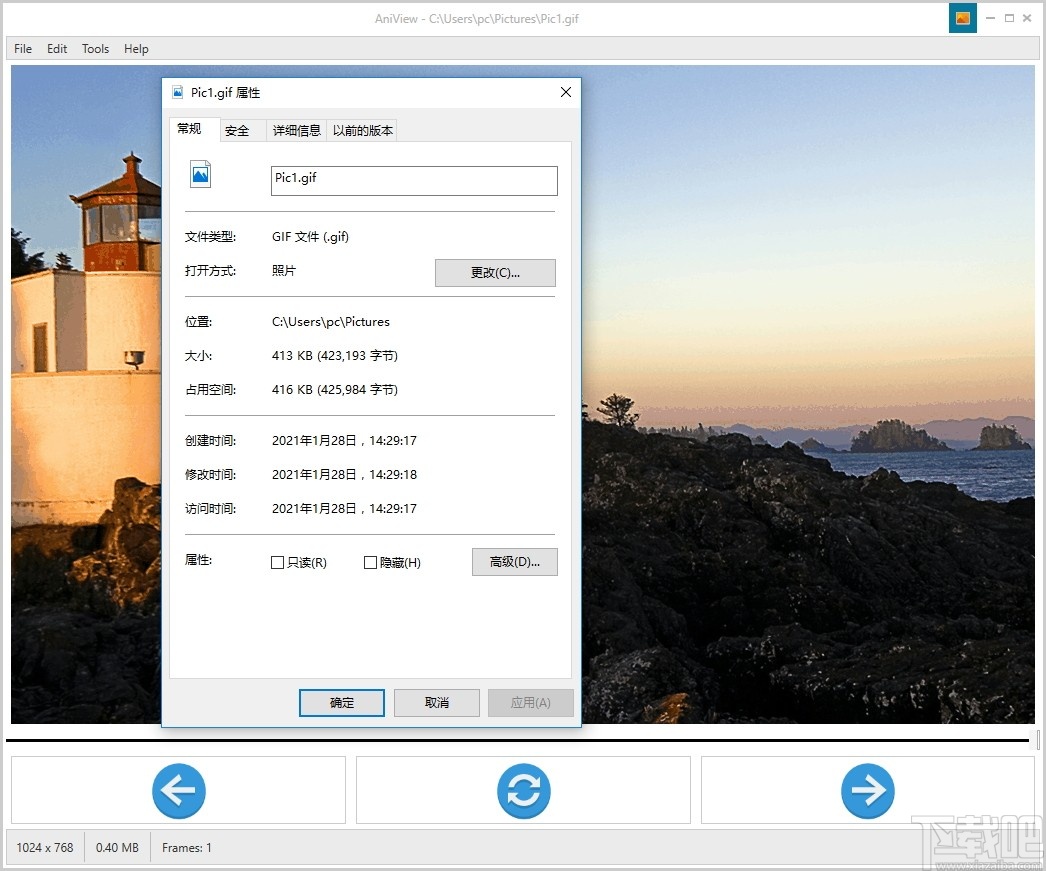Click the GIF file type icon in dialog
This screenshot has height=871, width=1046.
tap(200, 175)
